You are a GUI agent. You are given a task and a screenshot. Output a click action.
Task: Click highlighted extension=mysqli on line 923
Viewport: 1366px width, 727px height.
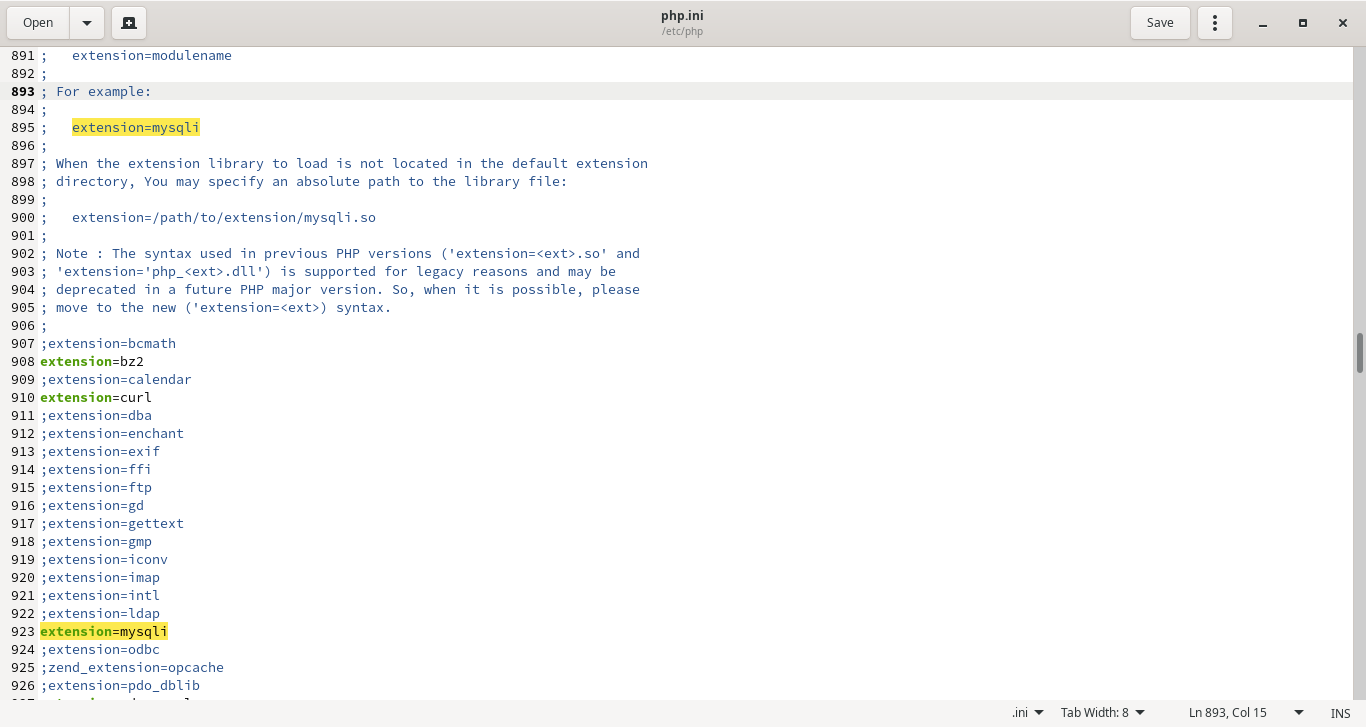point(104,631)
